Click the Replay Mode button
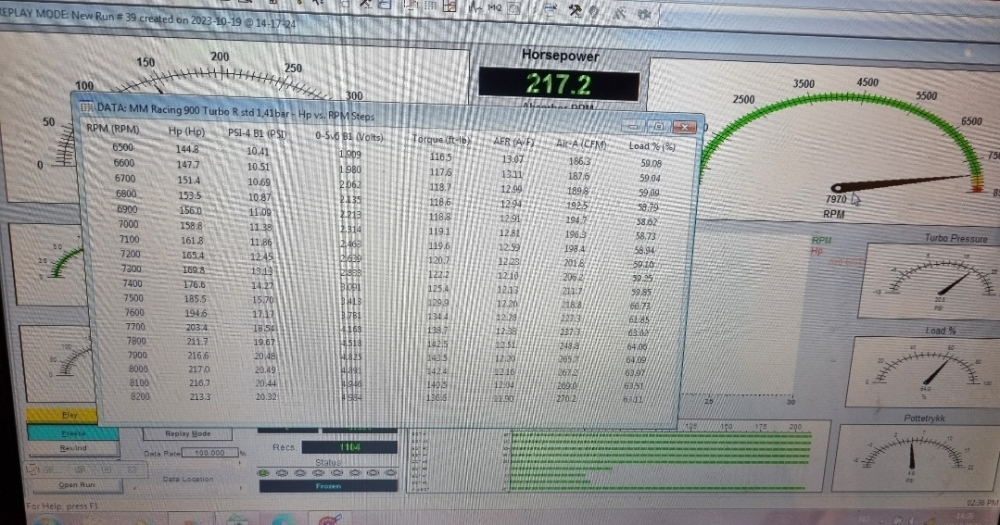 coord(188,434)
